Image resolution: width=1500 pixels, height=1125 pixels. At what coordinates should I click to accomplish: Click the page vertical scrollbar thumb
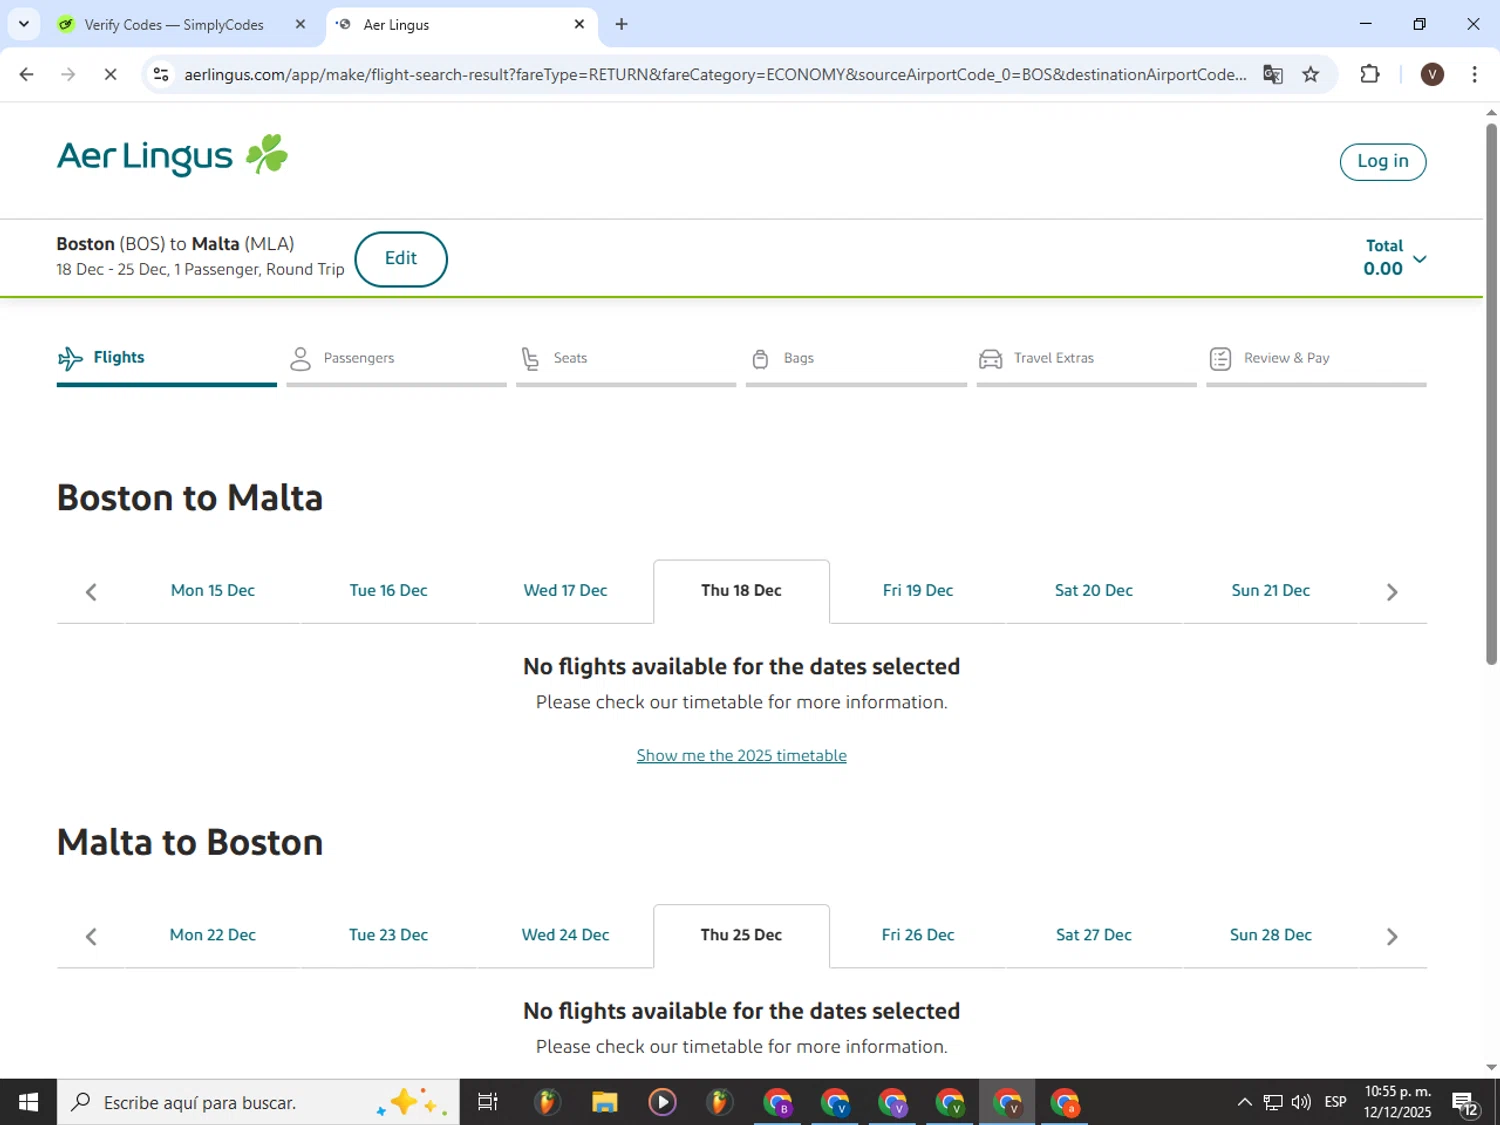click(x=1491, y=393)
